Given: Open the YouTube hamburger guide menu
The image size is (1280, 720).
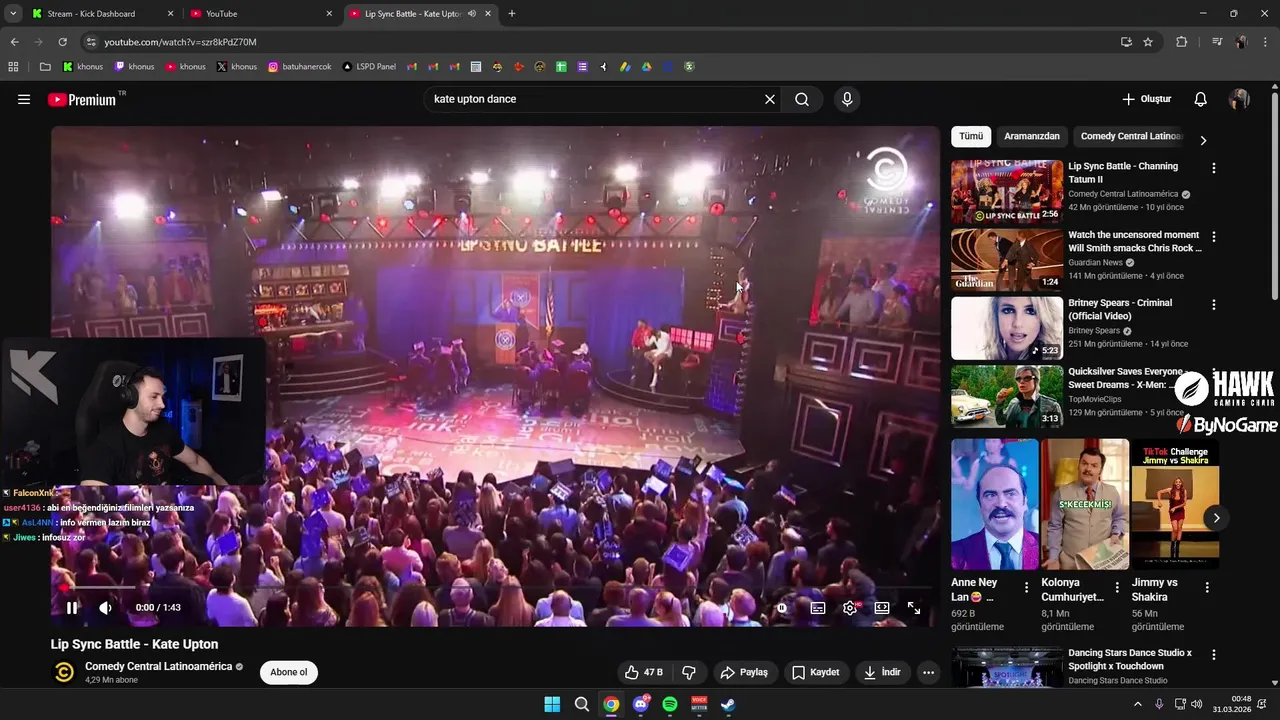Looking at the screenshot, I should (24, 99).
